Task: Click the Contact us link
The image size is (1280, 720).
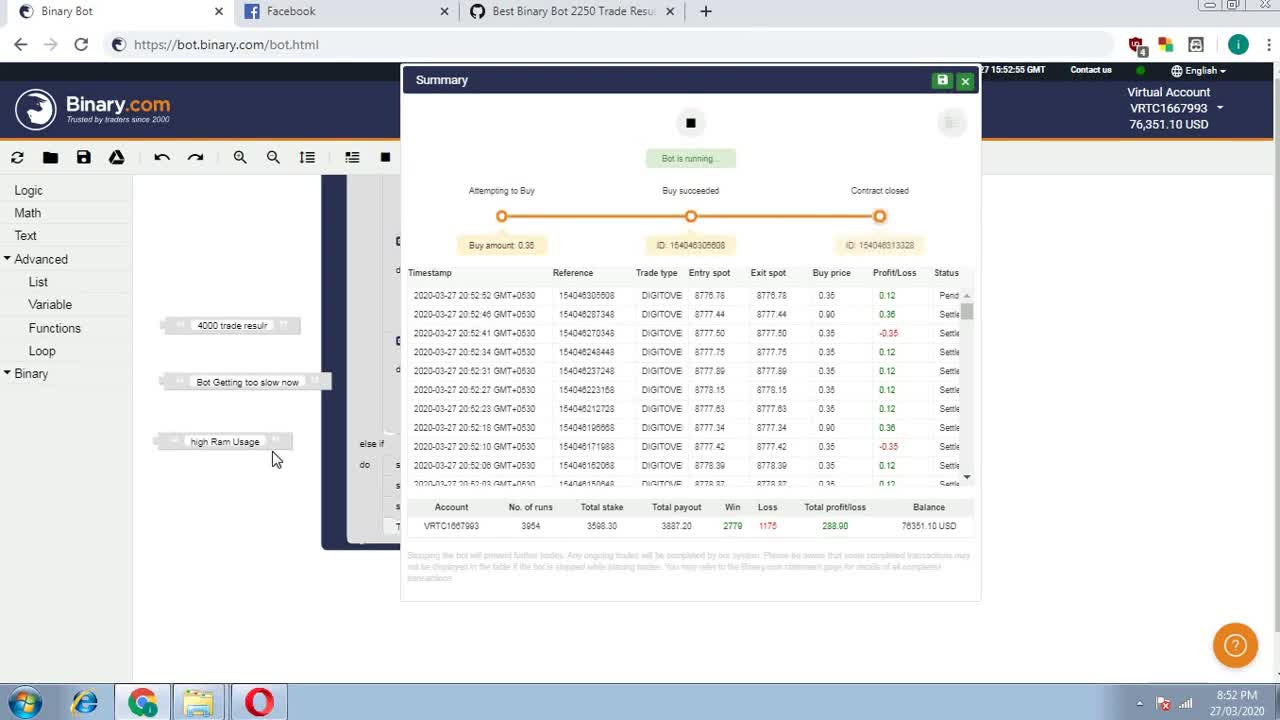Action: pos(1090,70)
